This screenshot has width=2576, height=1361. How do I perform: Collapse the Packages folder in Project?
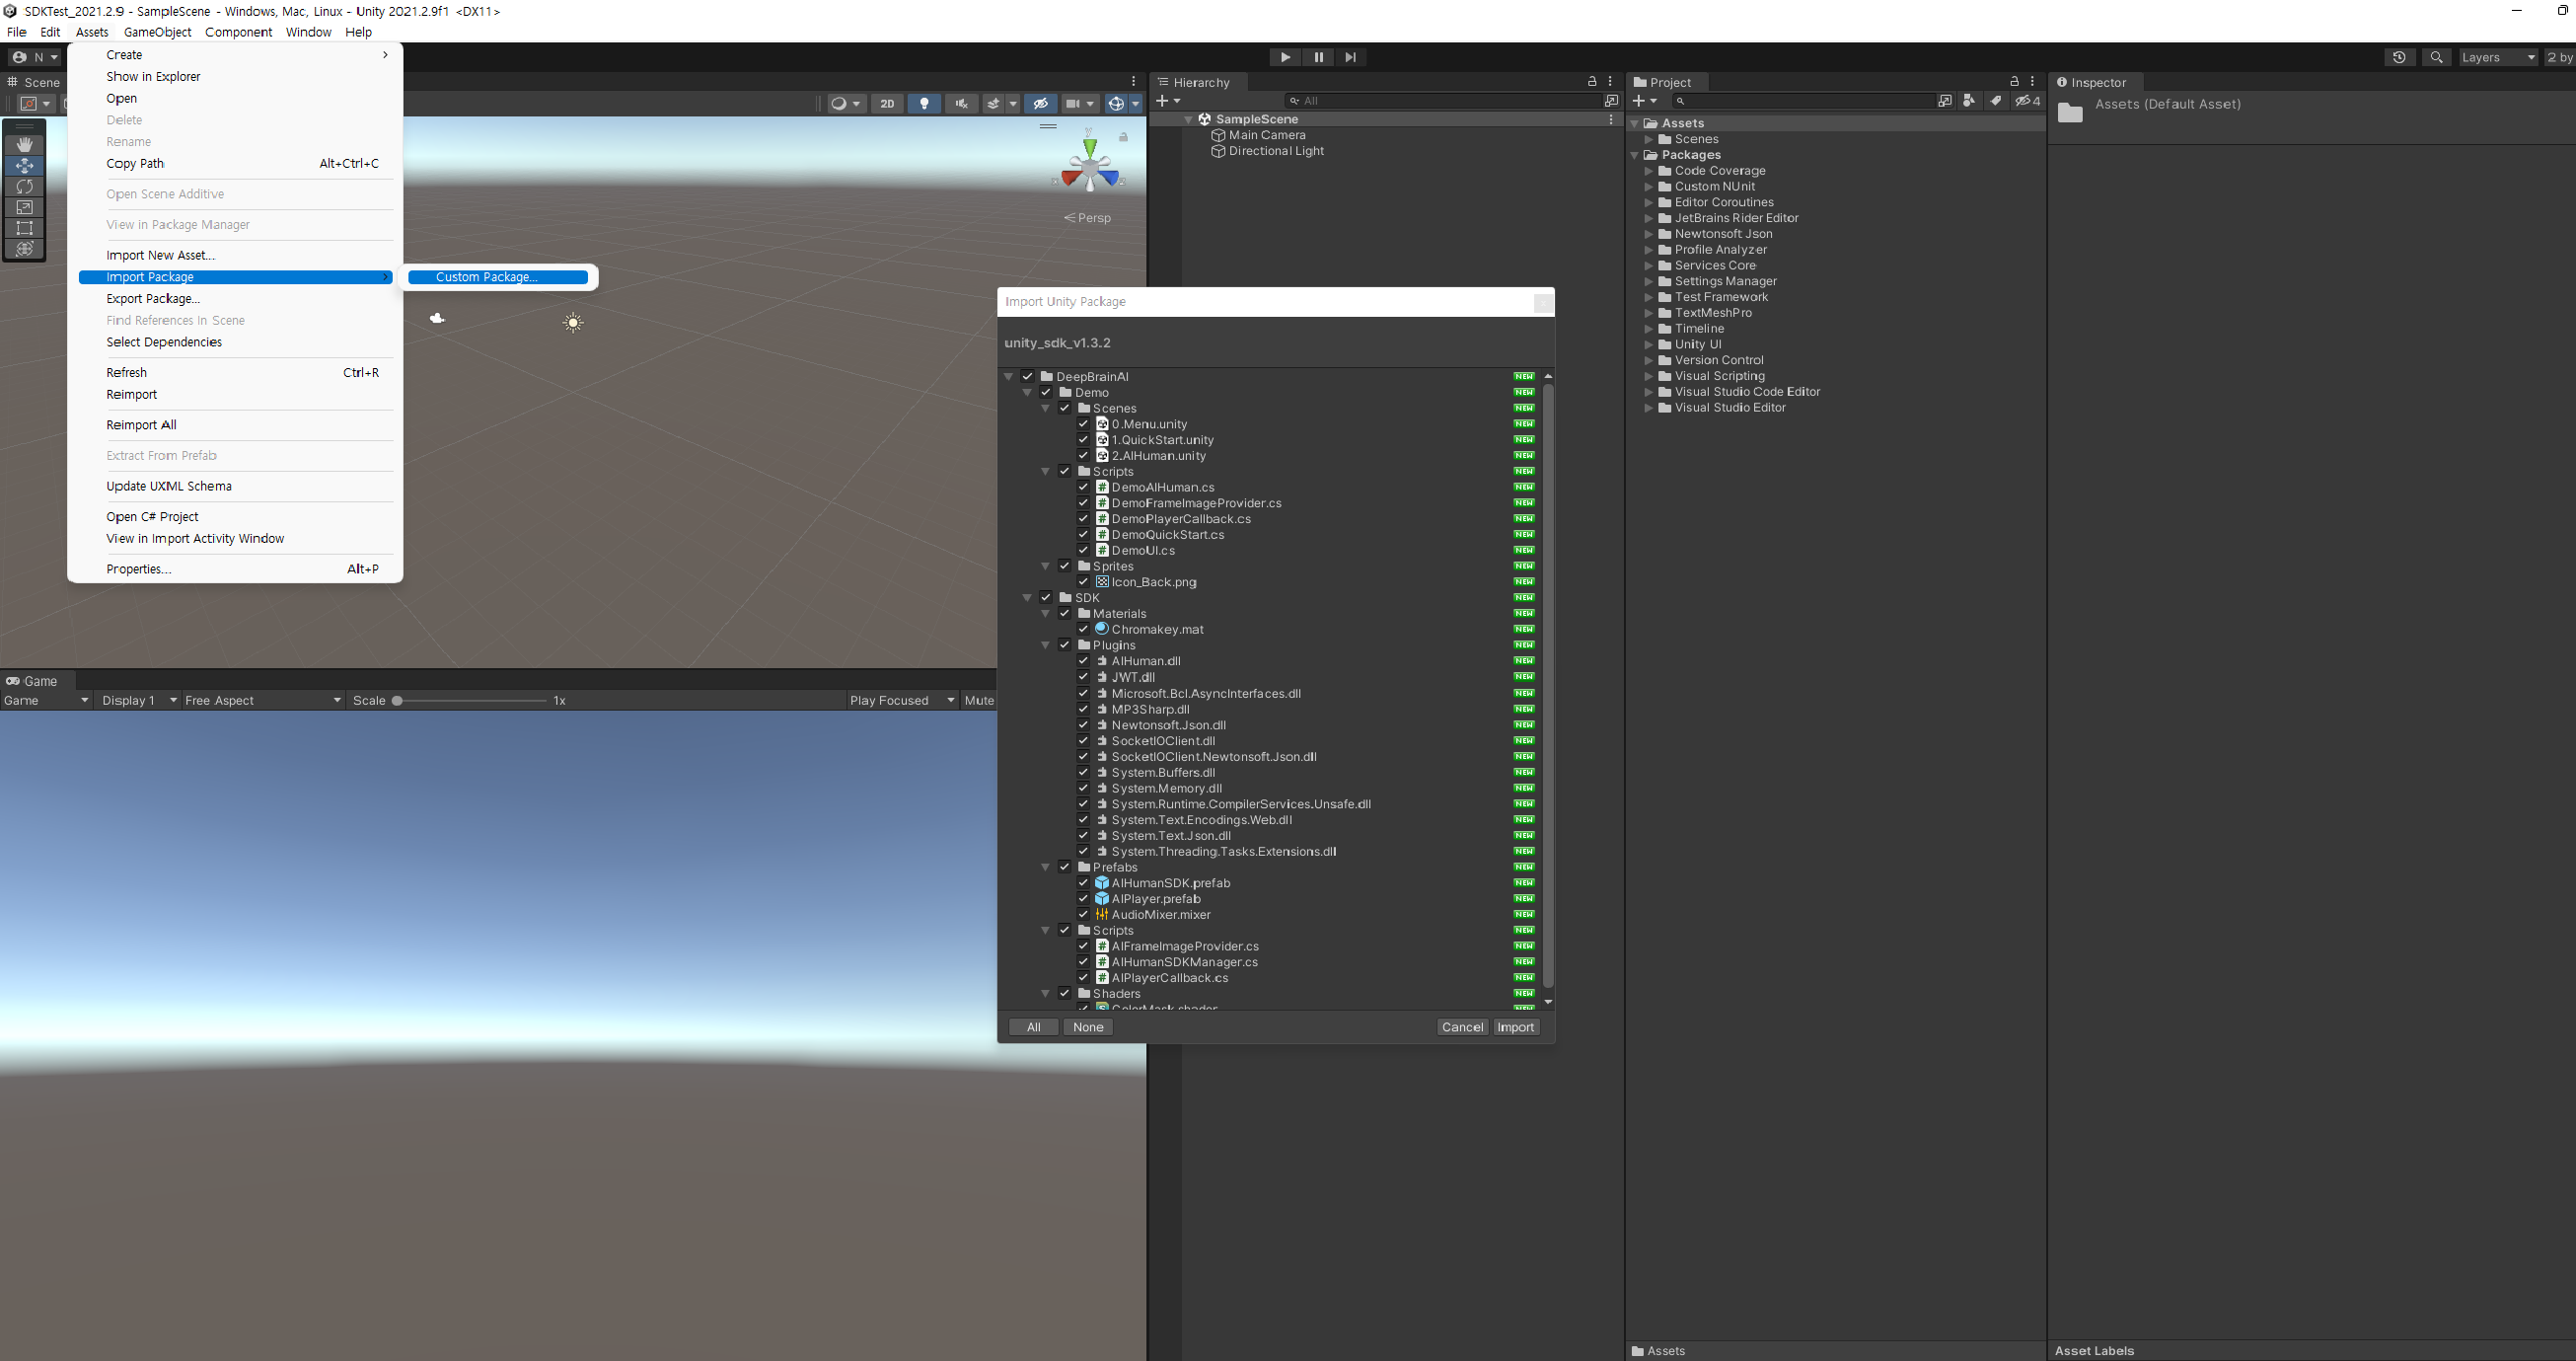point(1635,155)
